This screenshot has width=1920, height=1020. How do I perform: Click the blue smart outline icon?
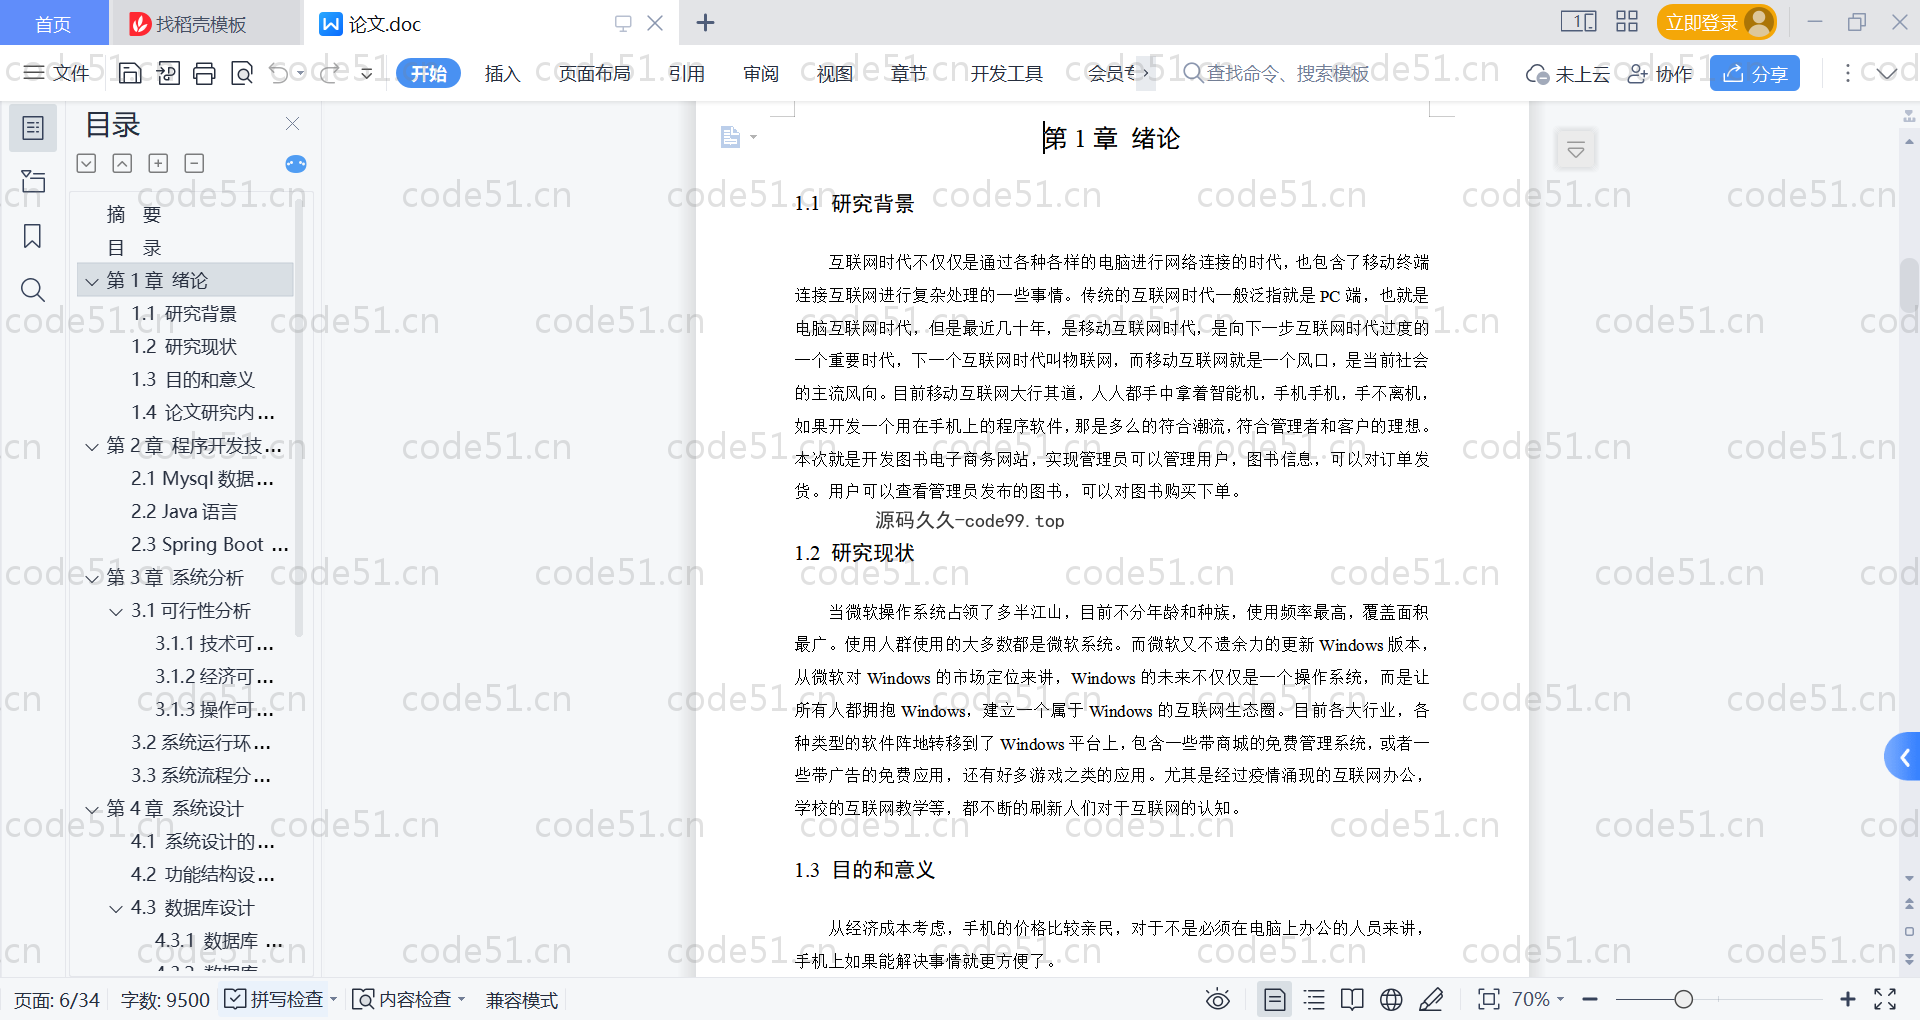click(296, 164)
